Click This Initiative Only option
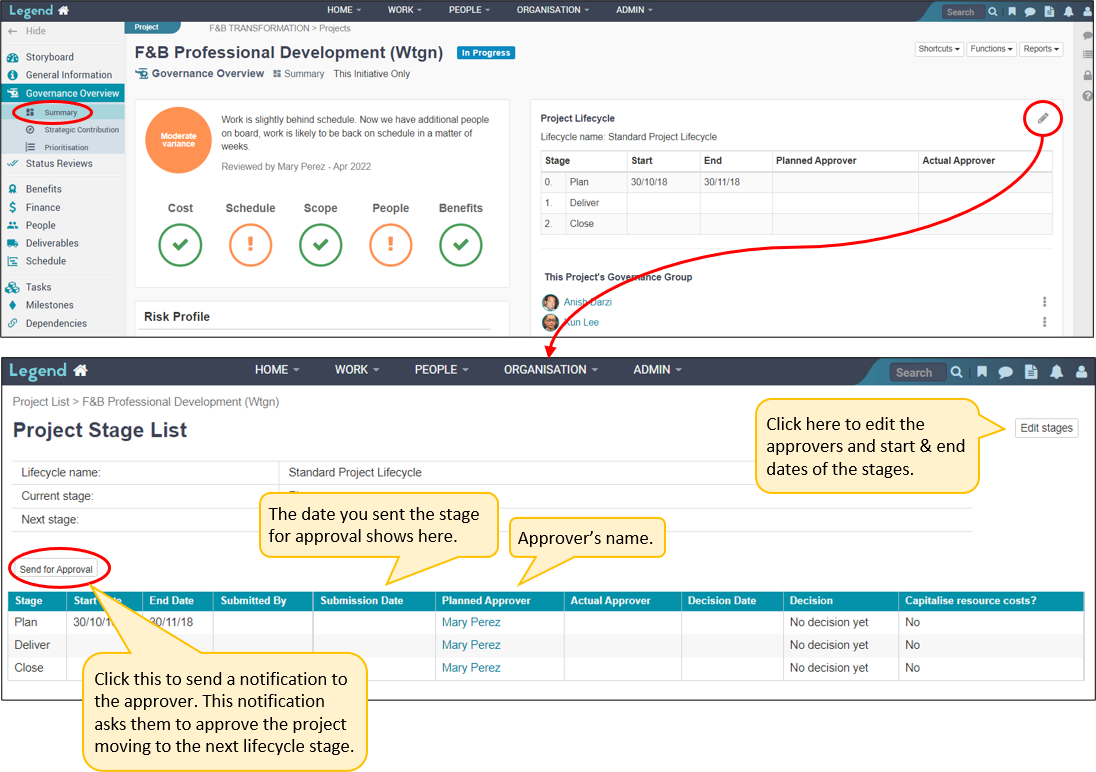 tap(371, 73)
